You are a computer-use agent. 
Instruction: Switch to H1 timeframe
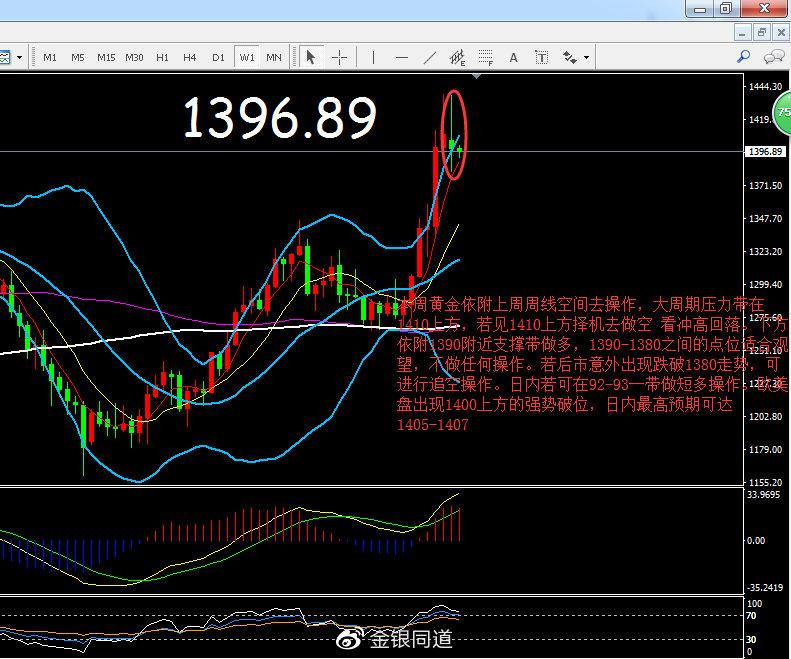[162, 58]
